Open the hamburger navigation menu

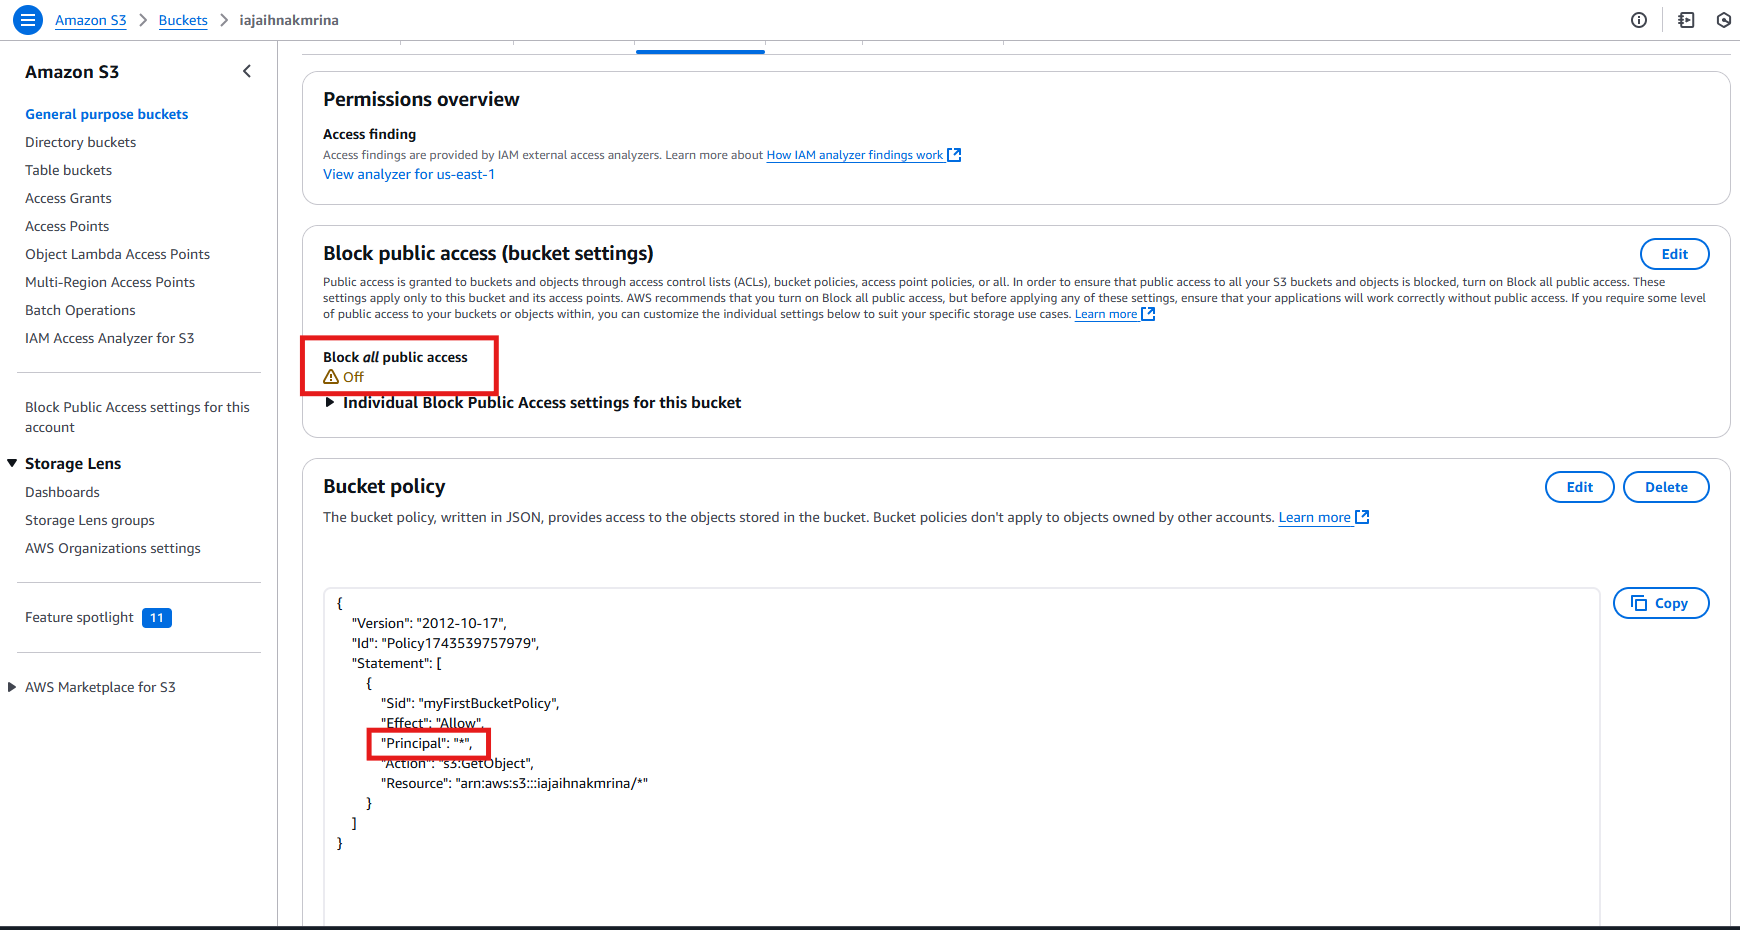coord(28,19)
